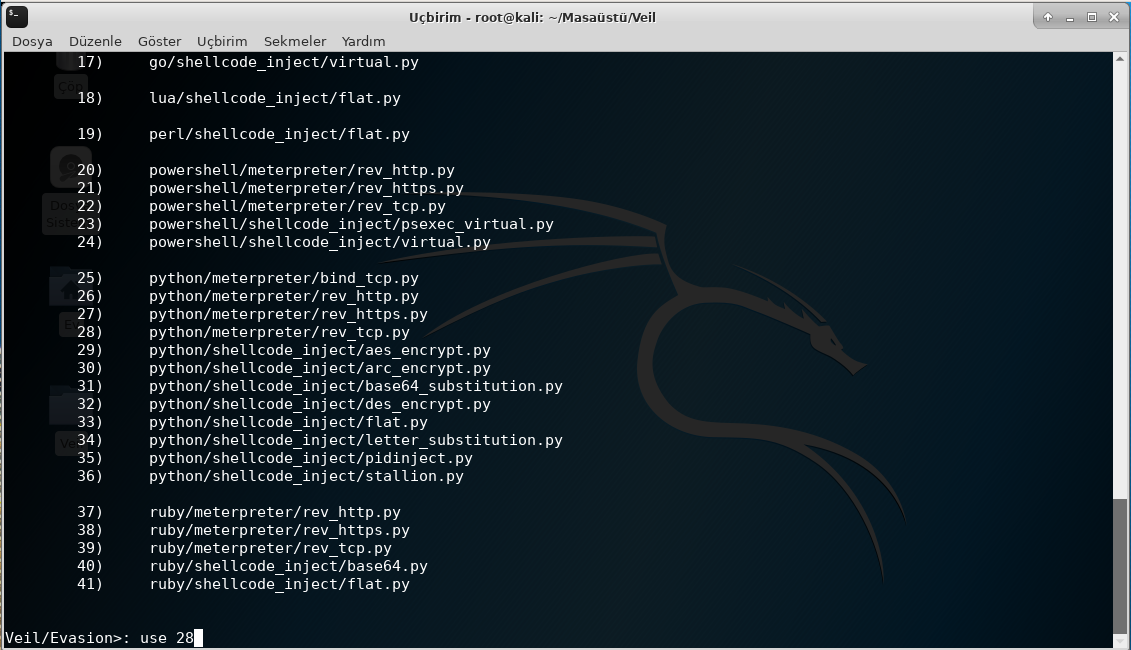The image size is (1131, 650).
Task: Click ruby/meterpreter/rev_tcp.py
Action: click(270, 549)
